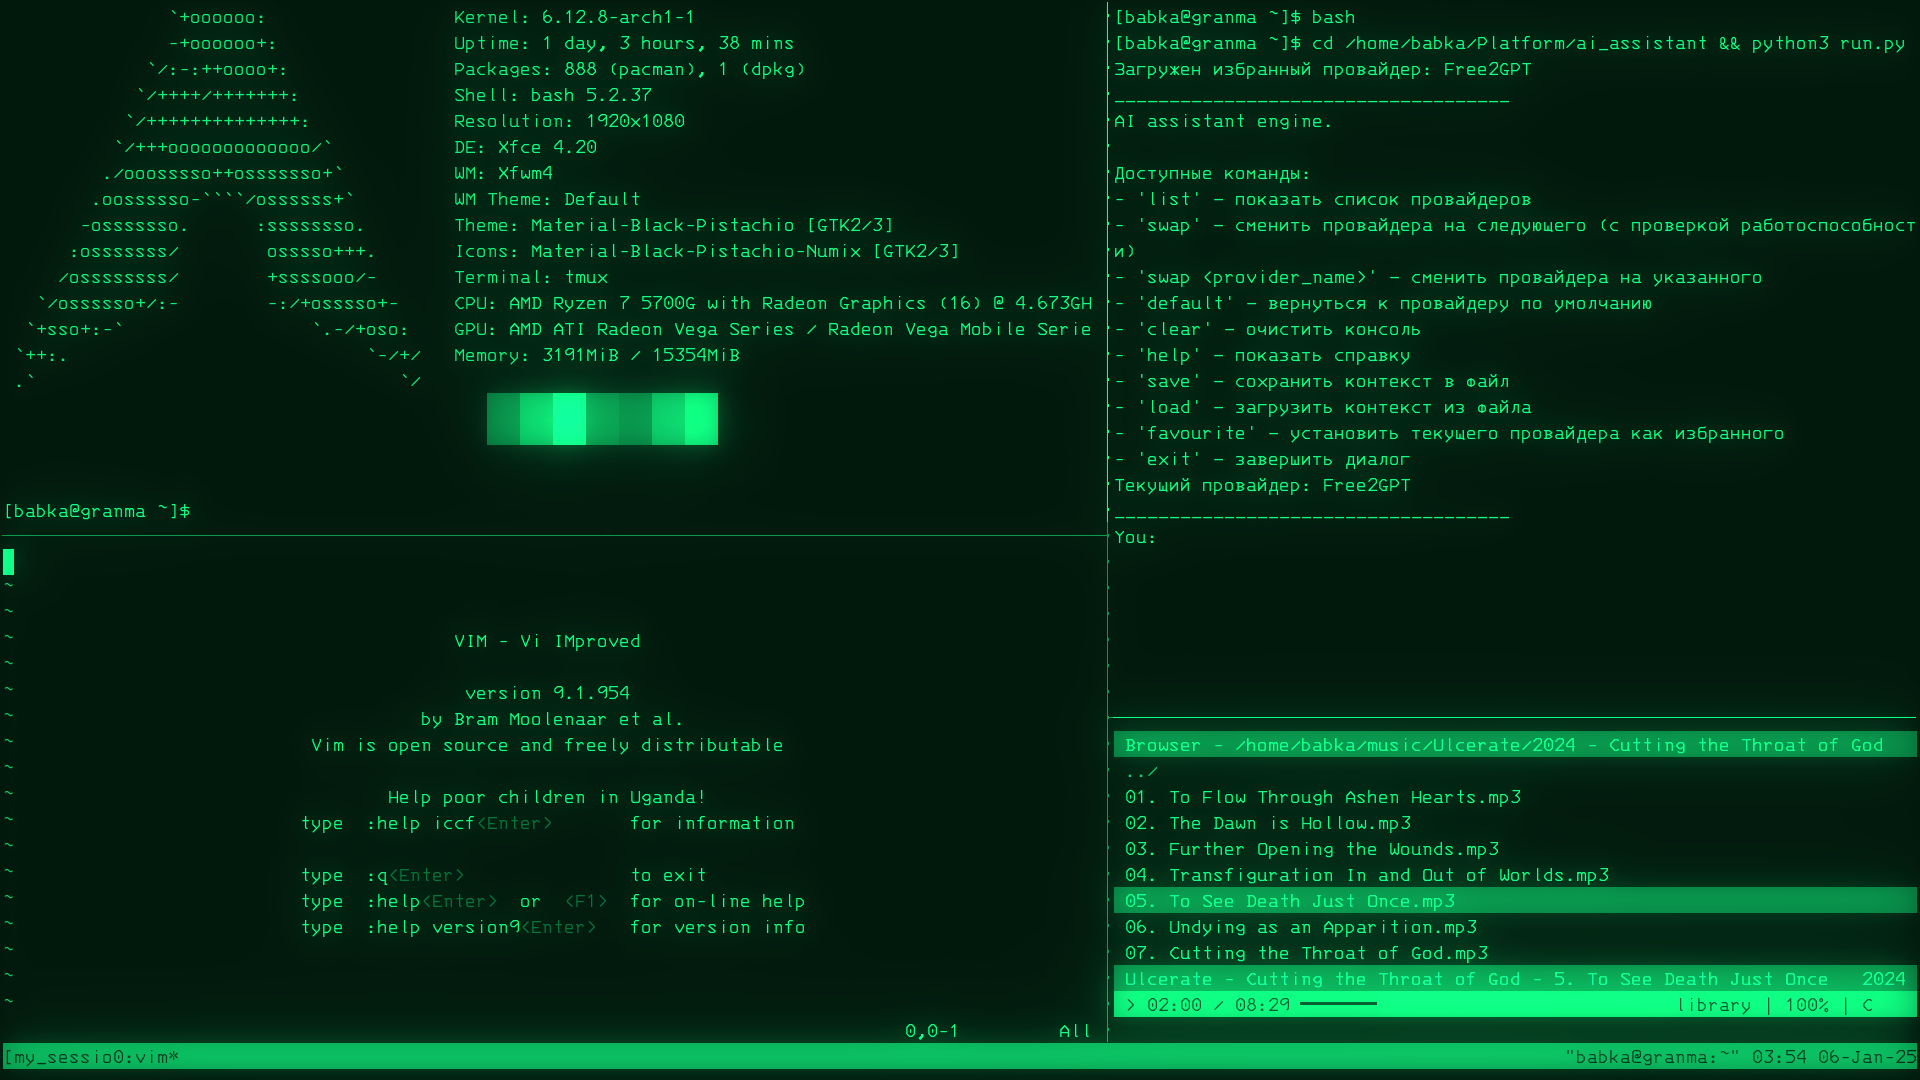Click the Arch ASCII logo in neofetch
1920x1080 pixels.
[218, 199]
